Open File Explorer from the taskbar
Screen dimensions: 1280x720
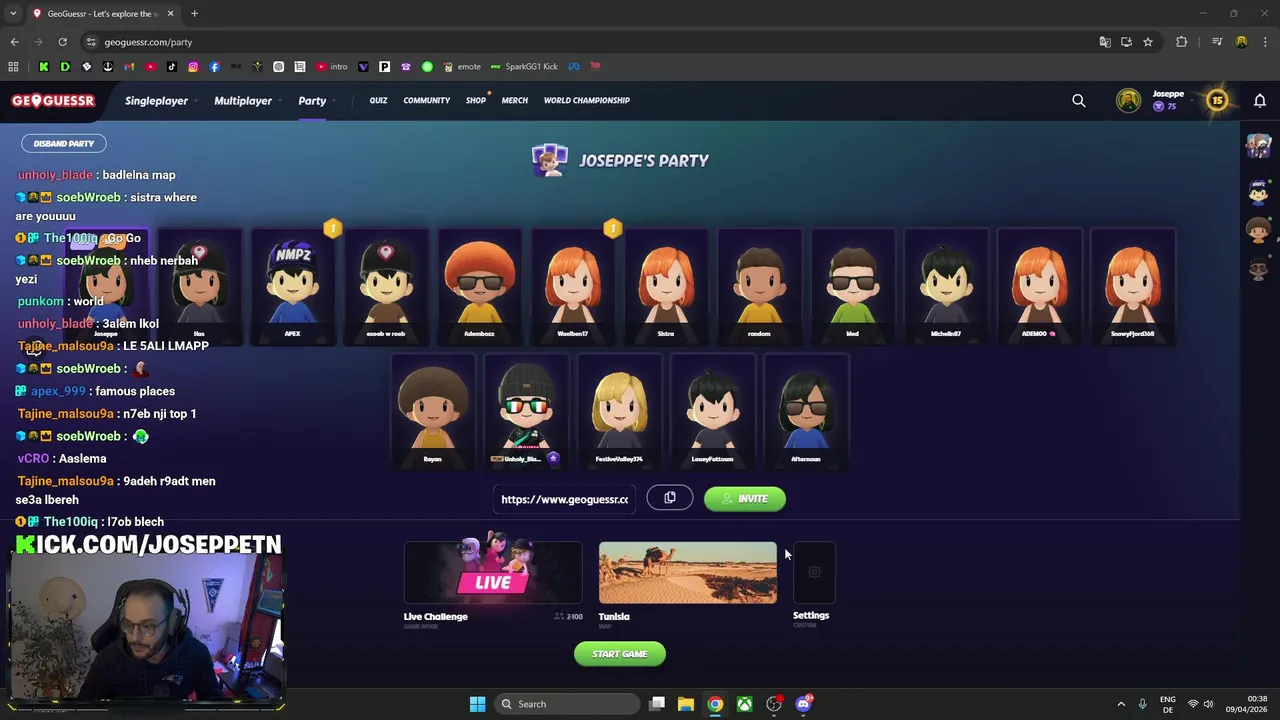click(686, 704)
